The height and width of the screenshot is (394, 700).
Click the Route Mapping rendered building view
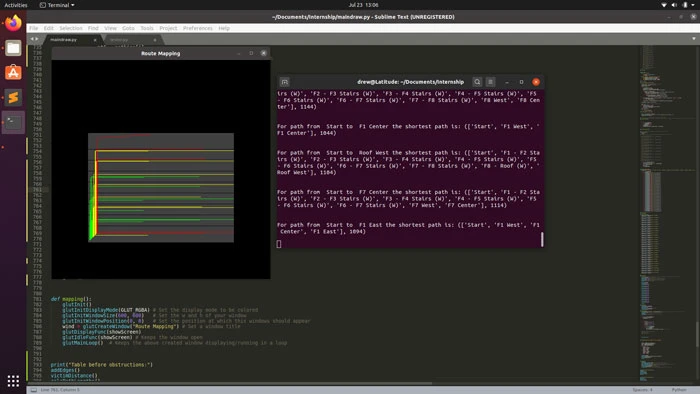pos(161,187)
